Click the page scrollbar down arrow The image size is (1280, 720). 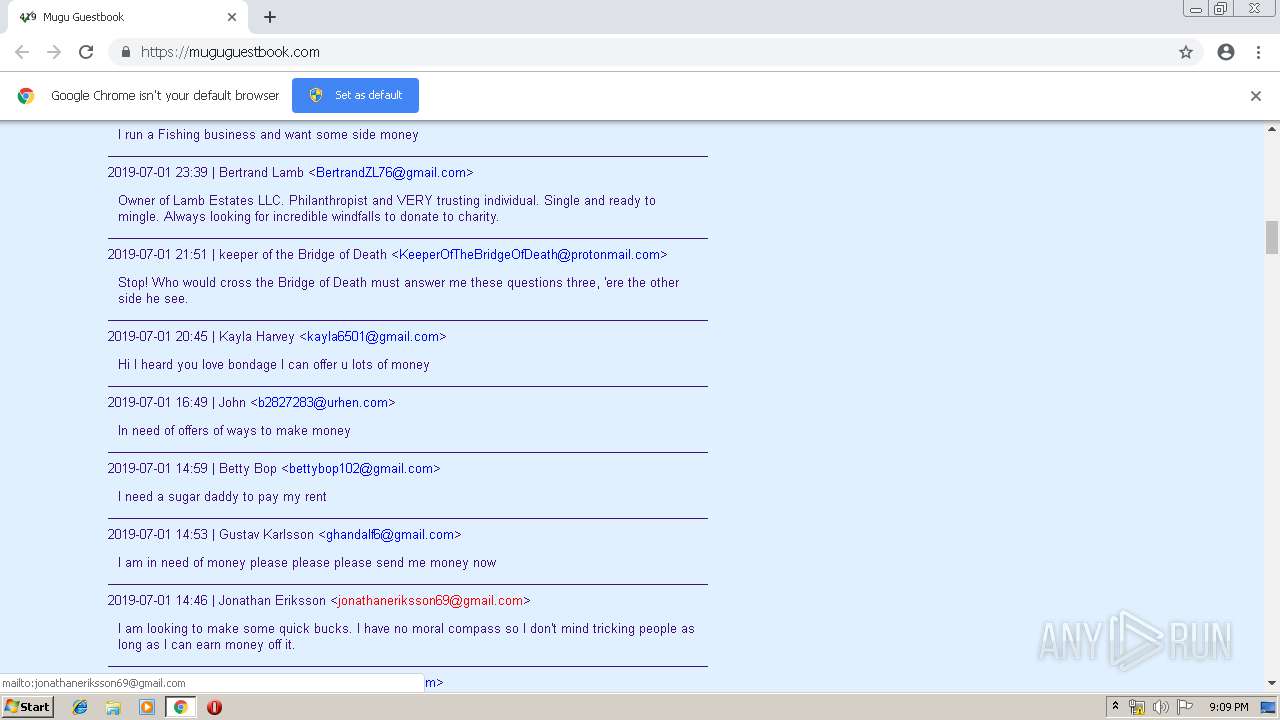[1272, 683]
